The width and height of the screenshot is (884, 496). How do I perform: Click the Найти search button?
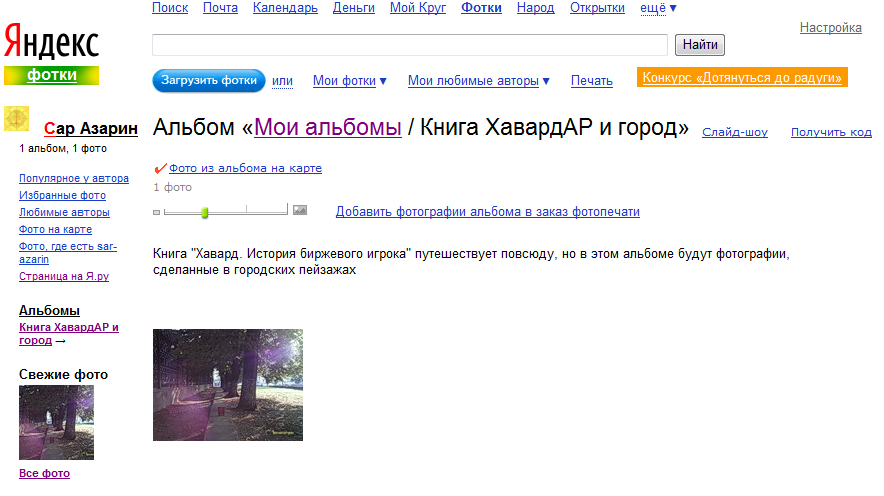pyautogui.click(x=700, y=45)
